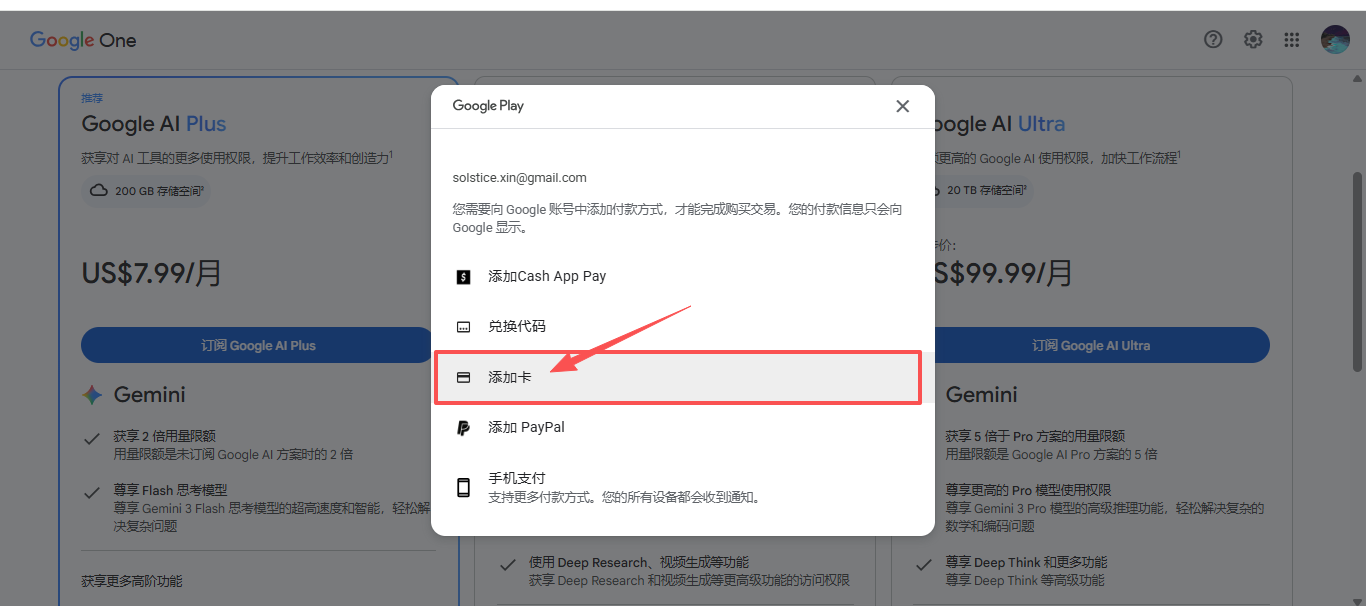This screenshot has height=606, width=1366.
Task: Click the 获享 5 倍于 Pro 方案的用量限额 text
Action: (x=1035, y=436)
